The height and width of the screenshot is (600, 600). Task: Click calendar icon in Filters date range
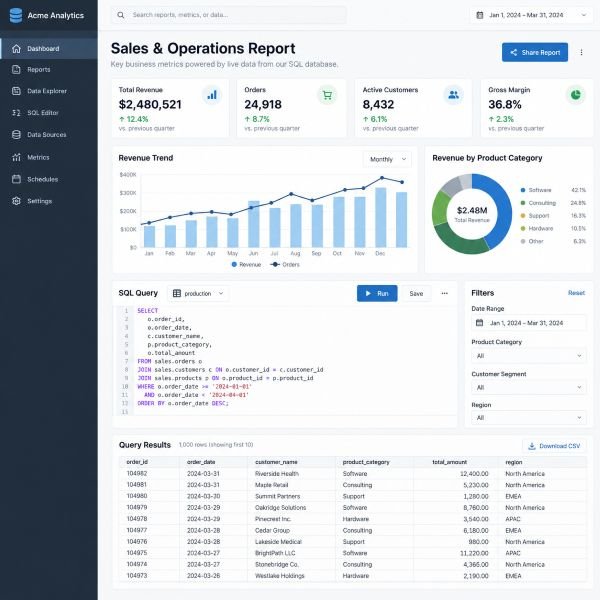(479, 323)
